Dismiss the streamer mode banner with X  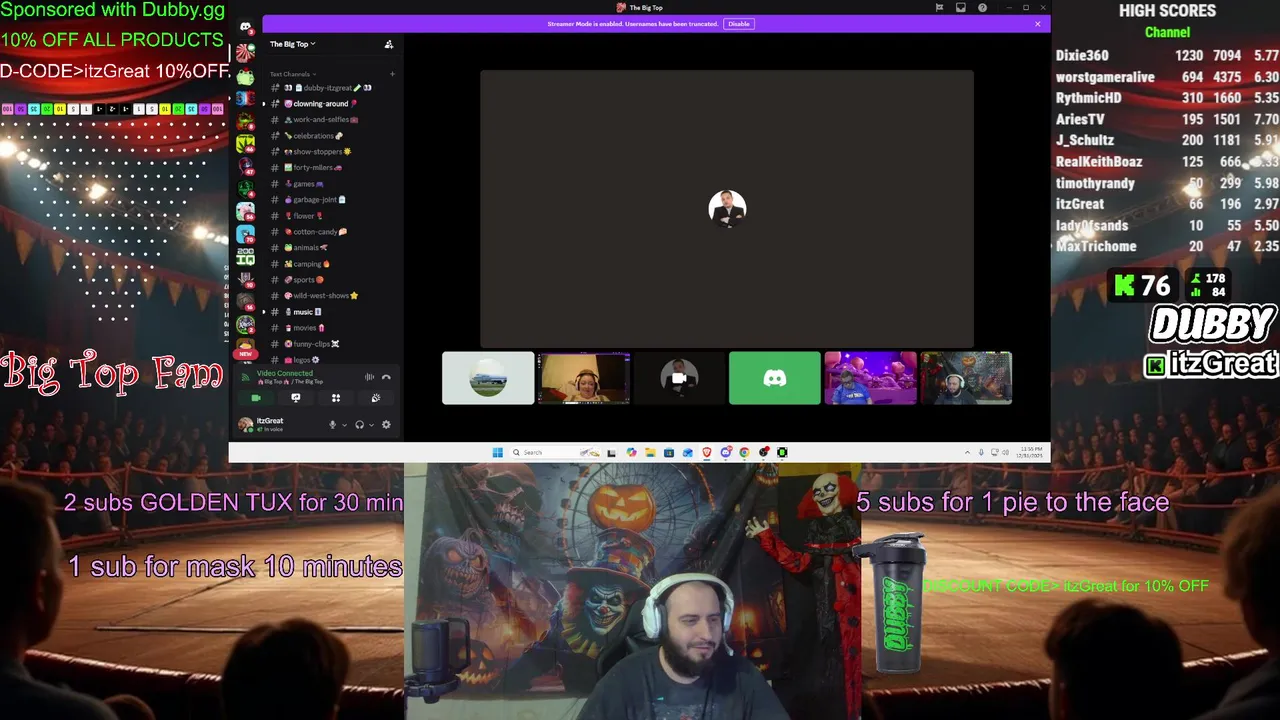(x=1038, y=24)
